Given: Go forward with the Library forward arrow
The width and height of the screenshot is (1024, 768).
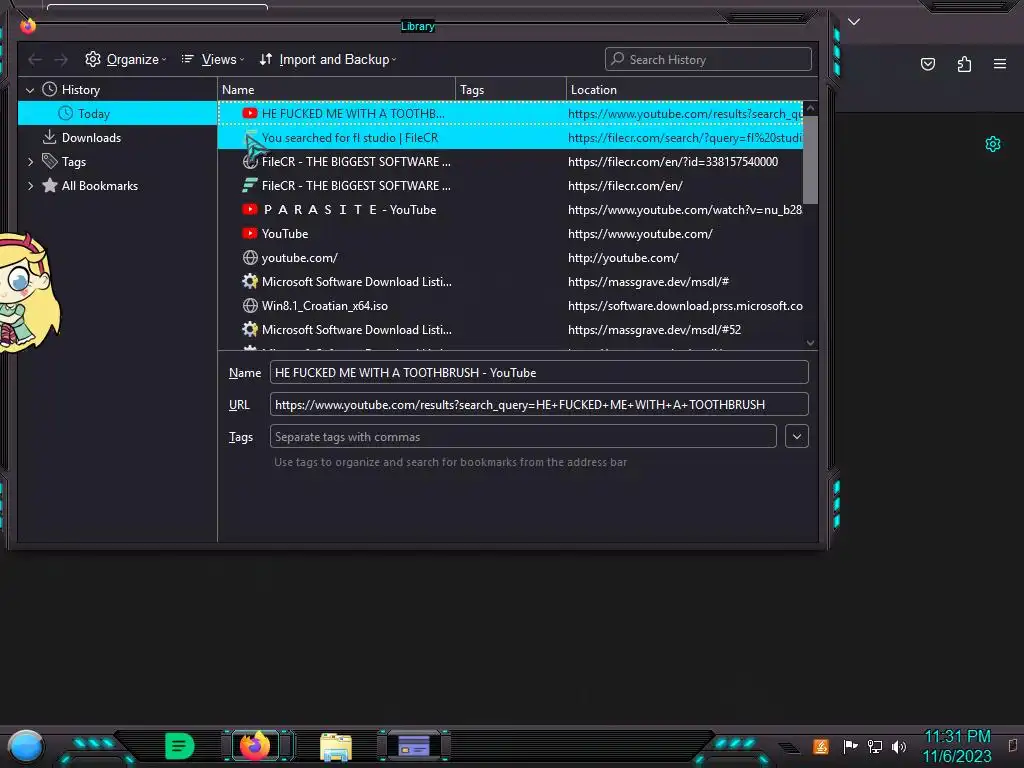Looking at the screenshot, I should point(61,59).
